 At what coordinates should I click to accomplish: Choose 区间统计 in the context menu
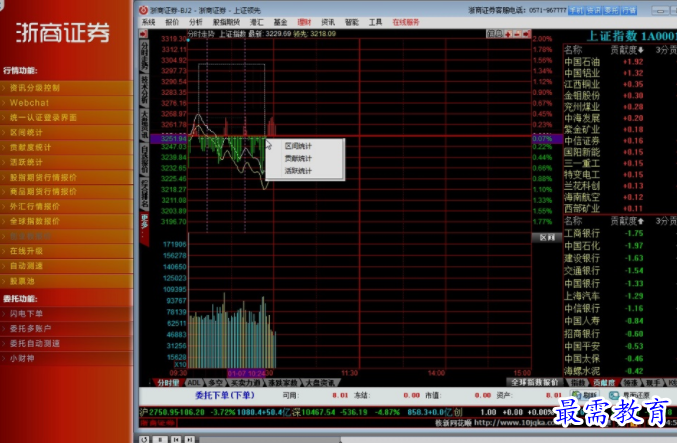tap(305, 146)
